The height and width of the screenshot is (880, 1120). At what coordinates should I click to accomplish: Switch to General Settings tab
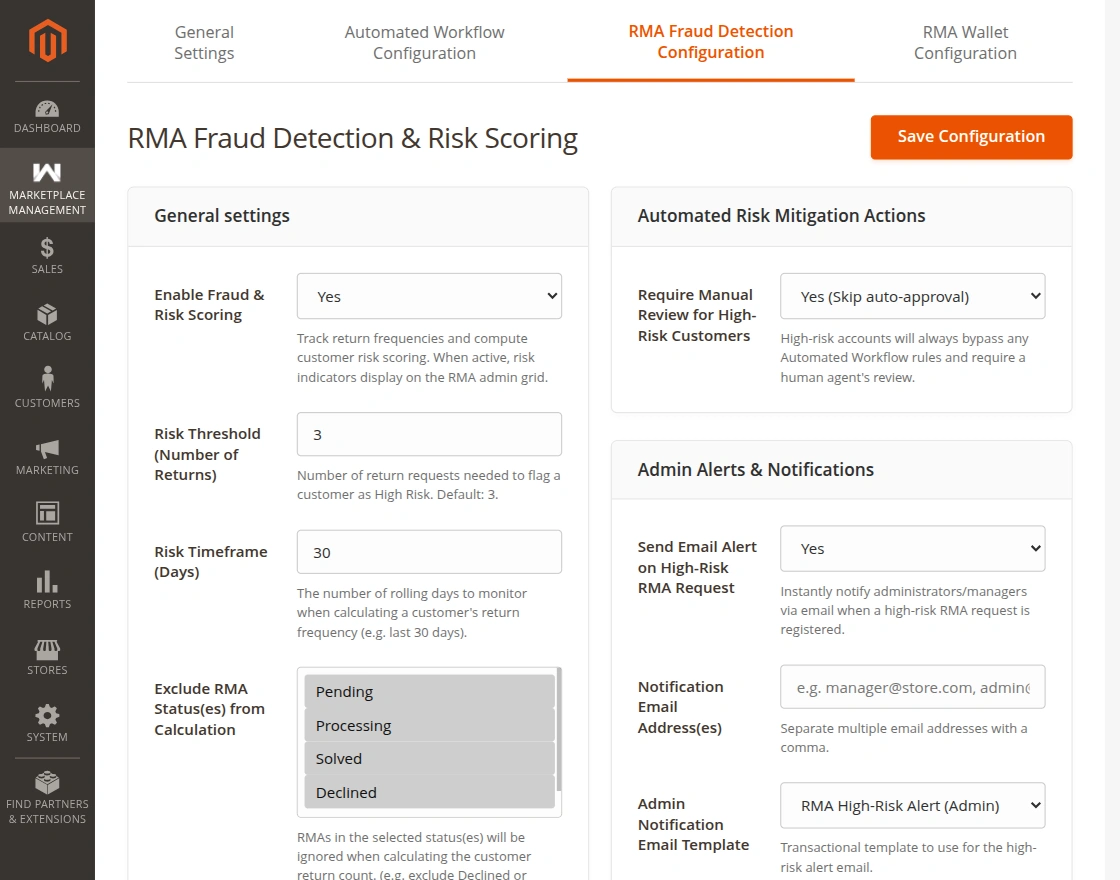204,43
